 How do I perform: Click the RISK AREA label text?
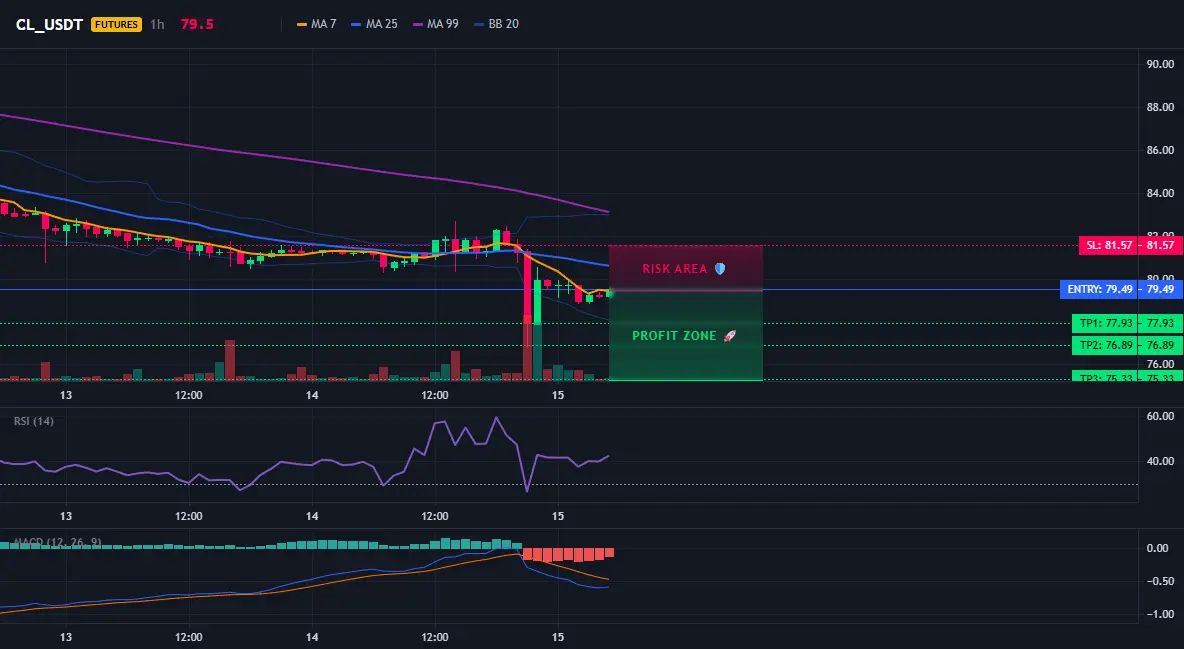click(x=674, y=269)
